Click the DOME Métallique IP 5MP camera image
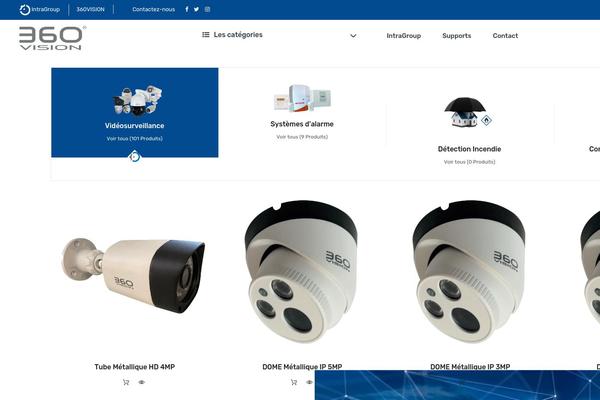The width and height of the screenshot is (600, 400). pyautogui.click(x=301, y=271)
